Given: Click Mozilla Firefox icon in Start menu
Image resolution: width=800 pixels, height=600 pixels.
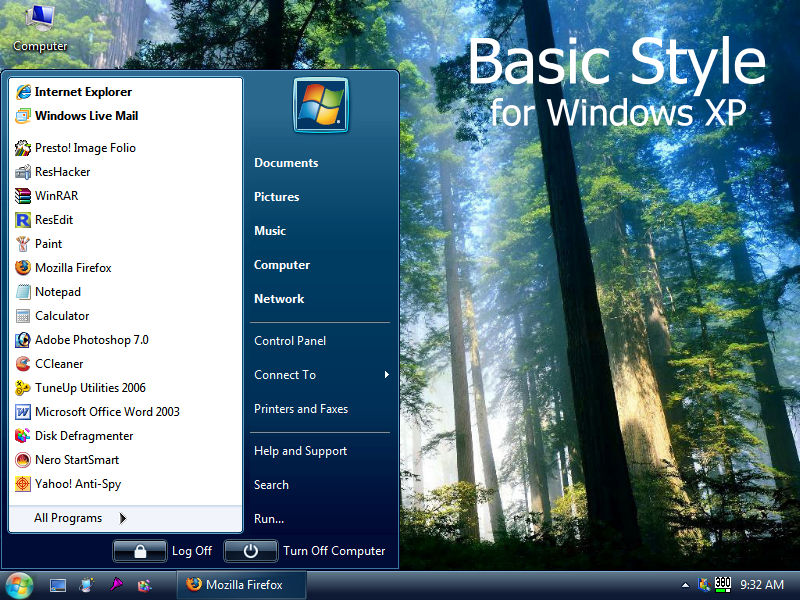Looking at the screenshot, I should click(23, 268).
